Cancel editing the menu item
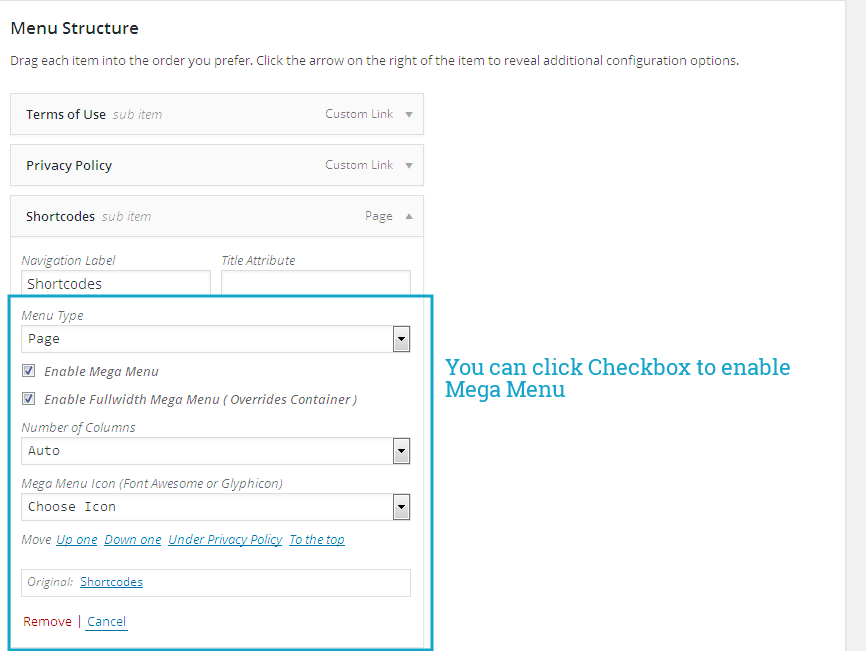This screenshot has height=651, width=866. coord(106,622)
